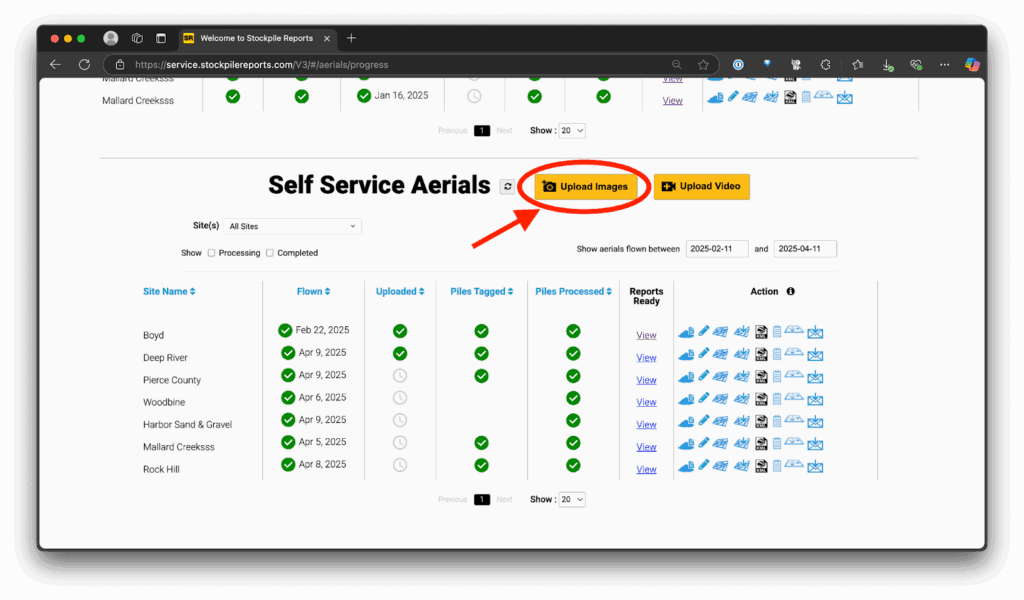Sort by the Piles Tagged column header
Image resolution: width=1024 pixels, height=600 pixels.
click(x=481, y=292)
